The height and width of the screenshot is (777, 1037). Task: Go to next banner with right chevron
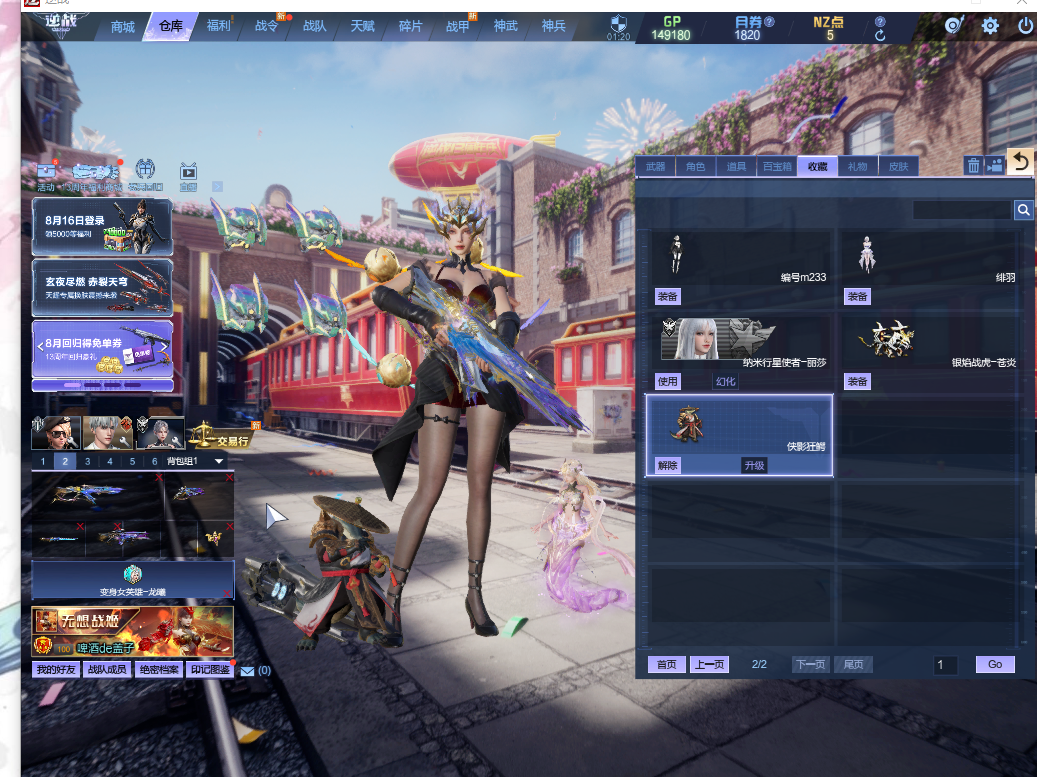[x=165, y=346]
